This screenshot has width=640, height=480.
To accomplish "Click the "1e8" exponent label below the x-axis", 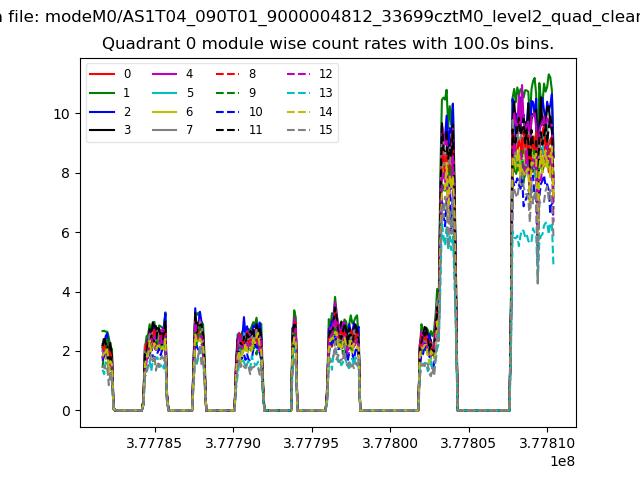I will pyautogui.click(x=561, y=461).
